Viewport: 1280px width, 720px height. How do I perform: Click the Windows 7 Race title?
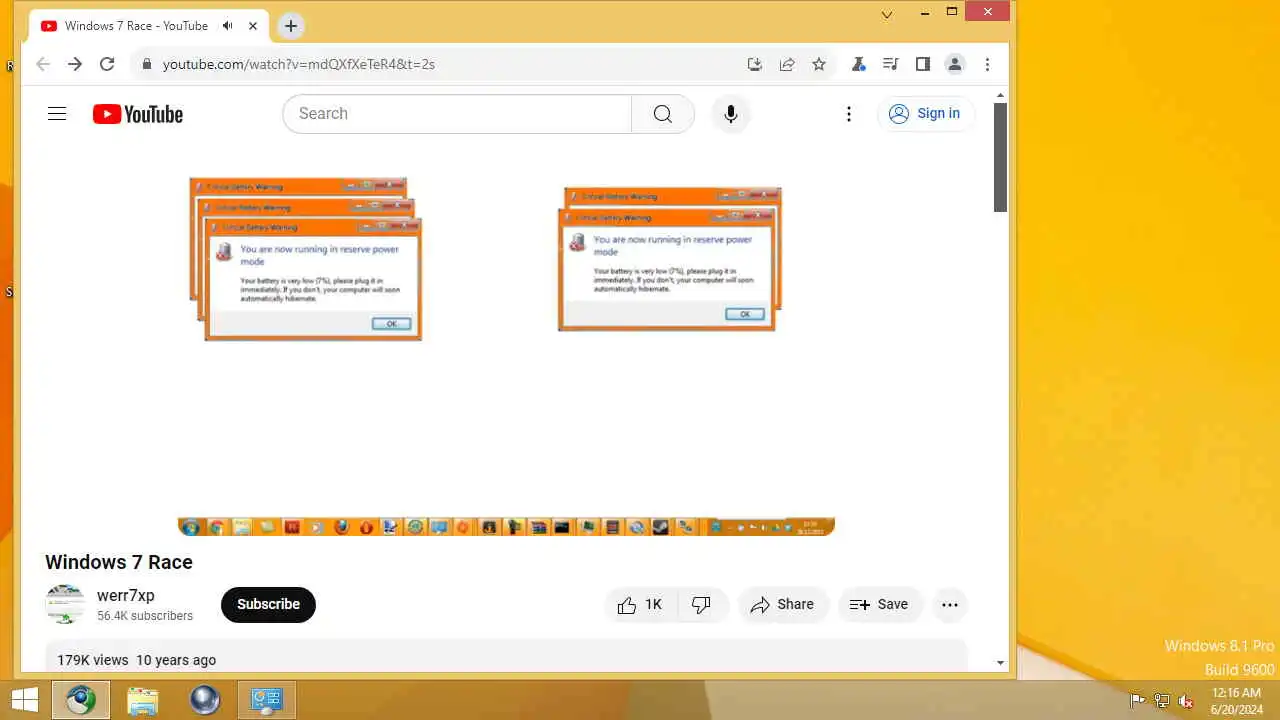(119, 562)
